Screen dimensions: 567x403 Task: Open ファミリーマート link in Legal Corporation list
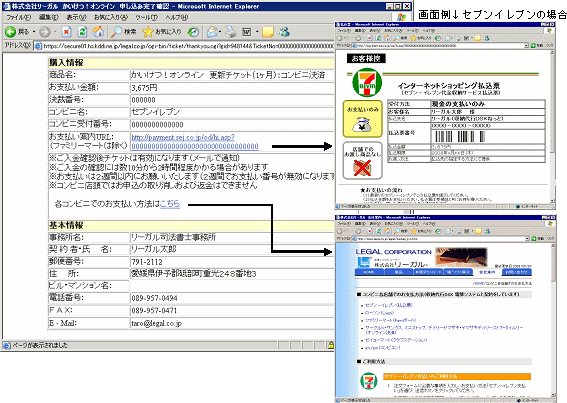[391, 320]
